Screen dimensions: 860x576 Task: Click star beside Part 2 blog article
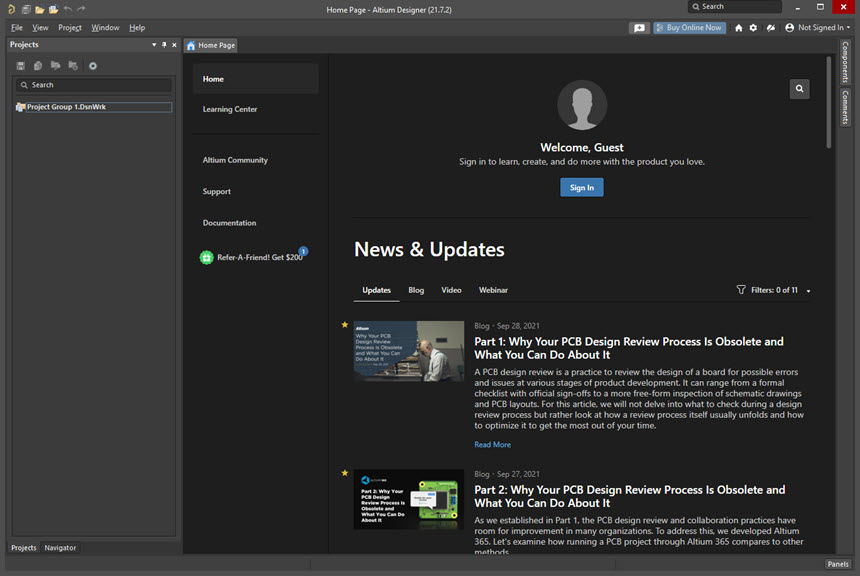[x=344, y=473]
